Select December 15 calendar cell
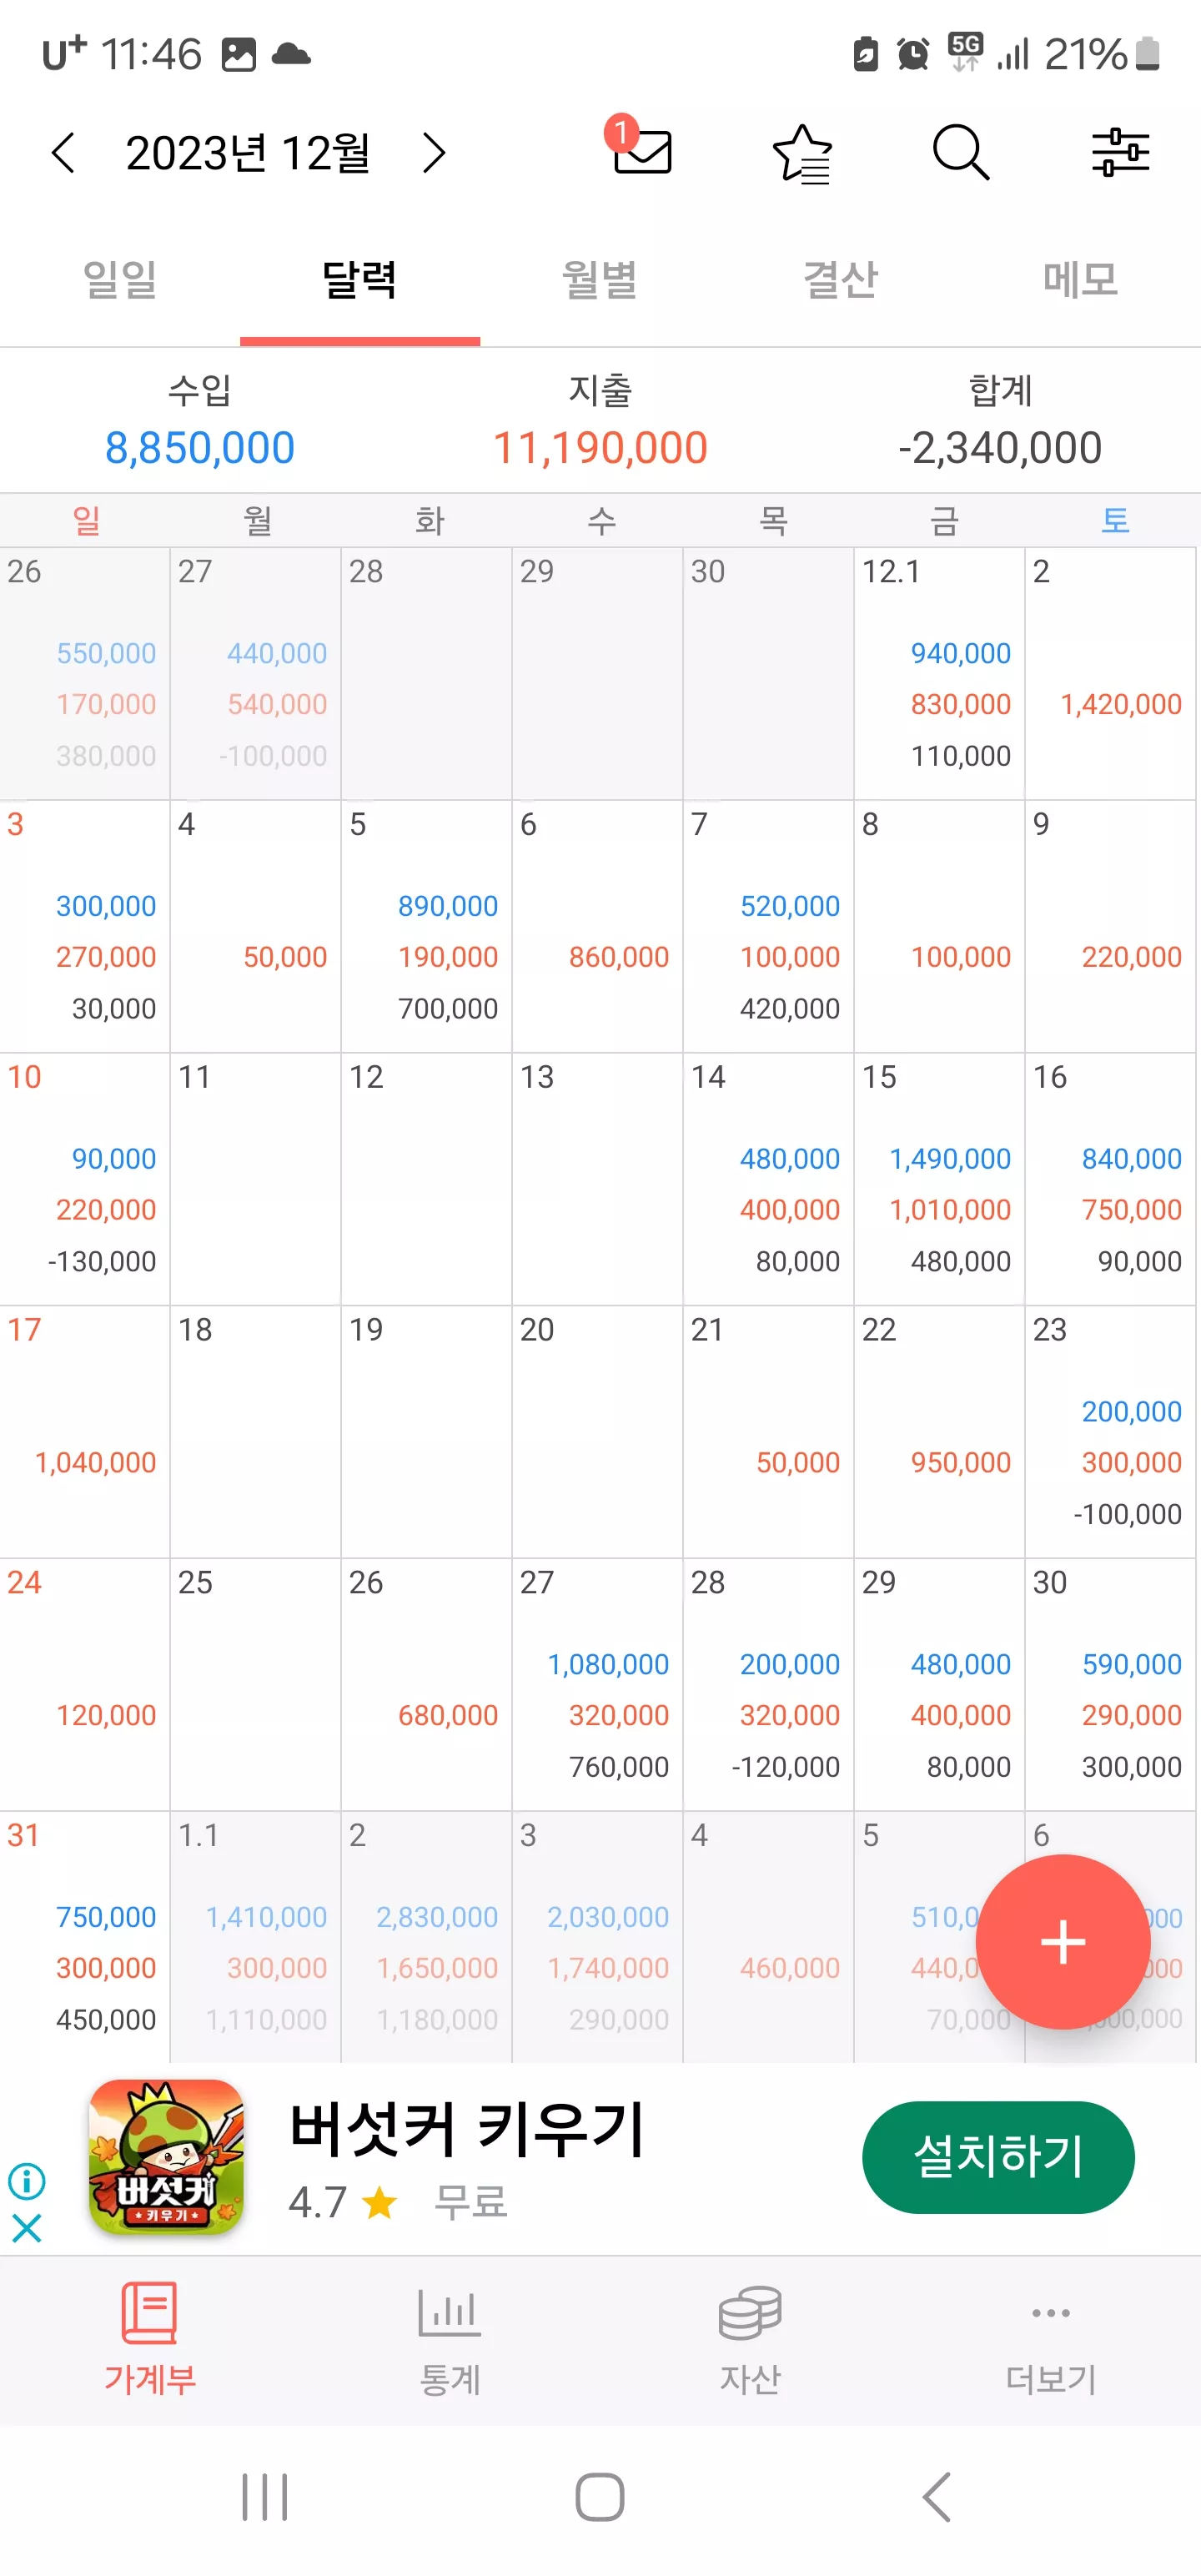 click(x=939, y=1178)
